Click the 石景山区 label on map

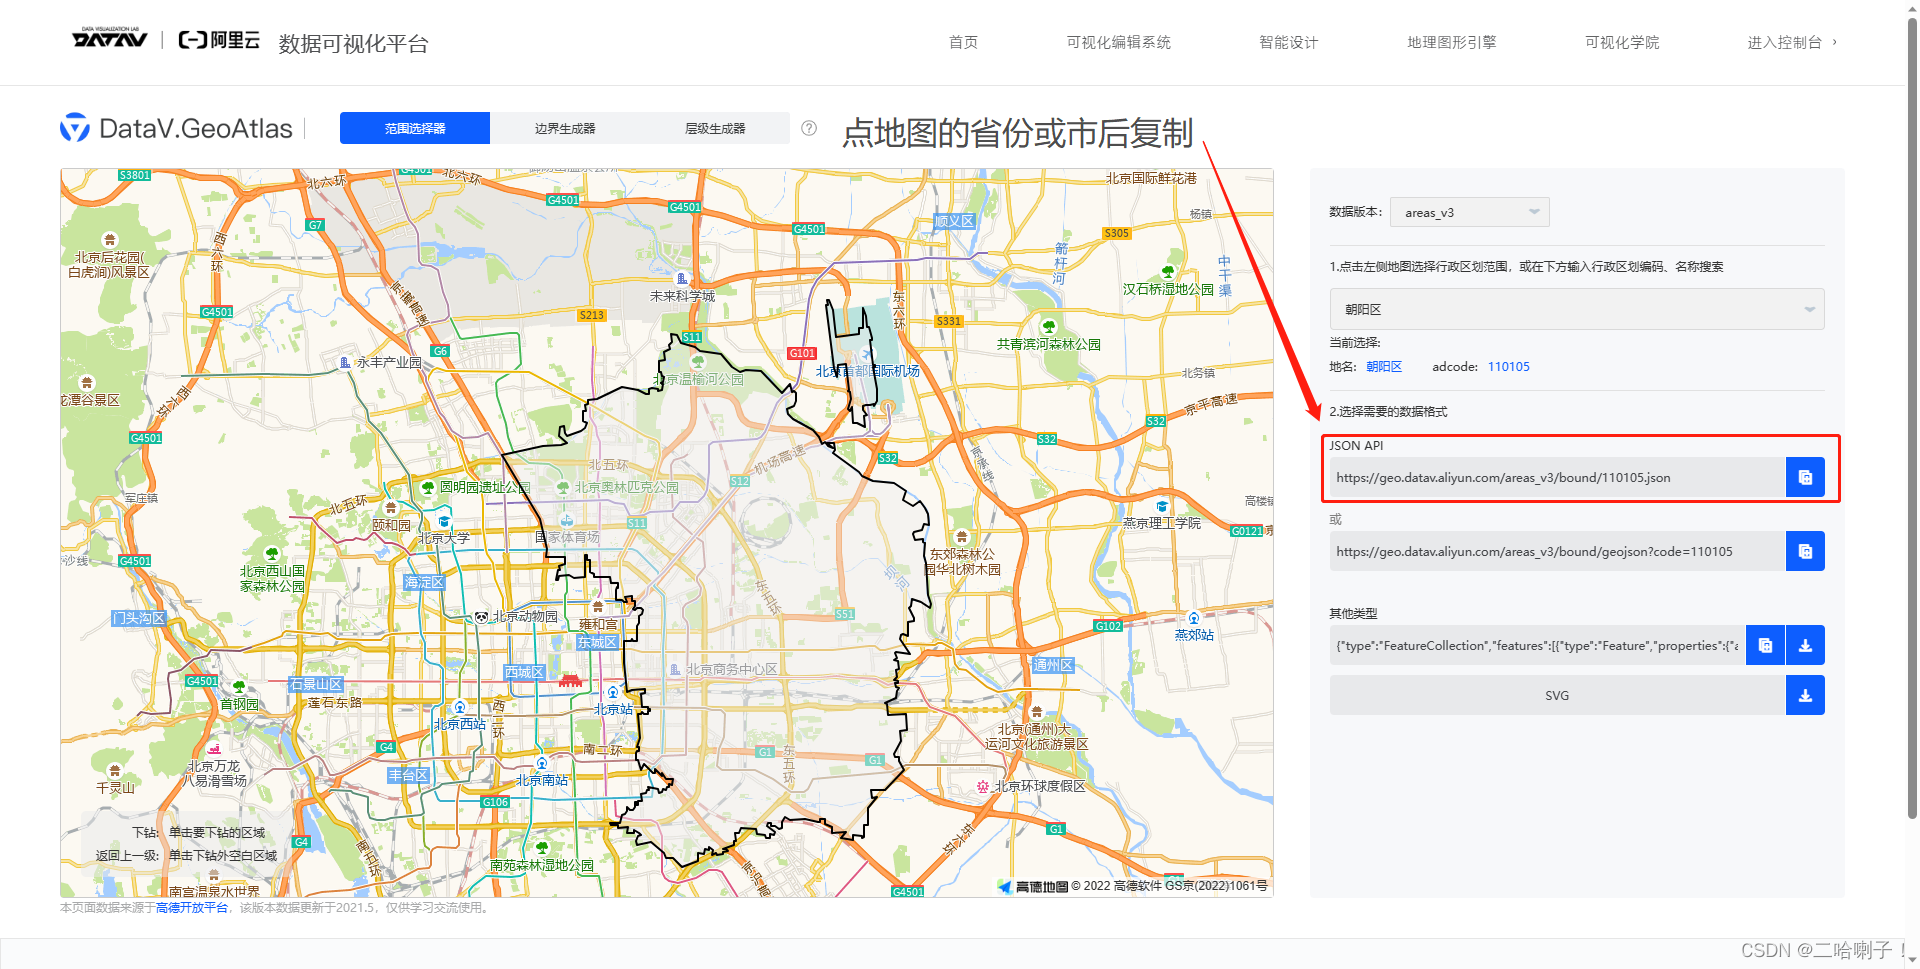316,684
